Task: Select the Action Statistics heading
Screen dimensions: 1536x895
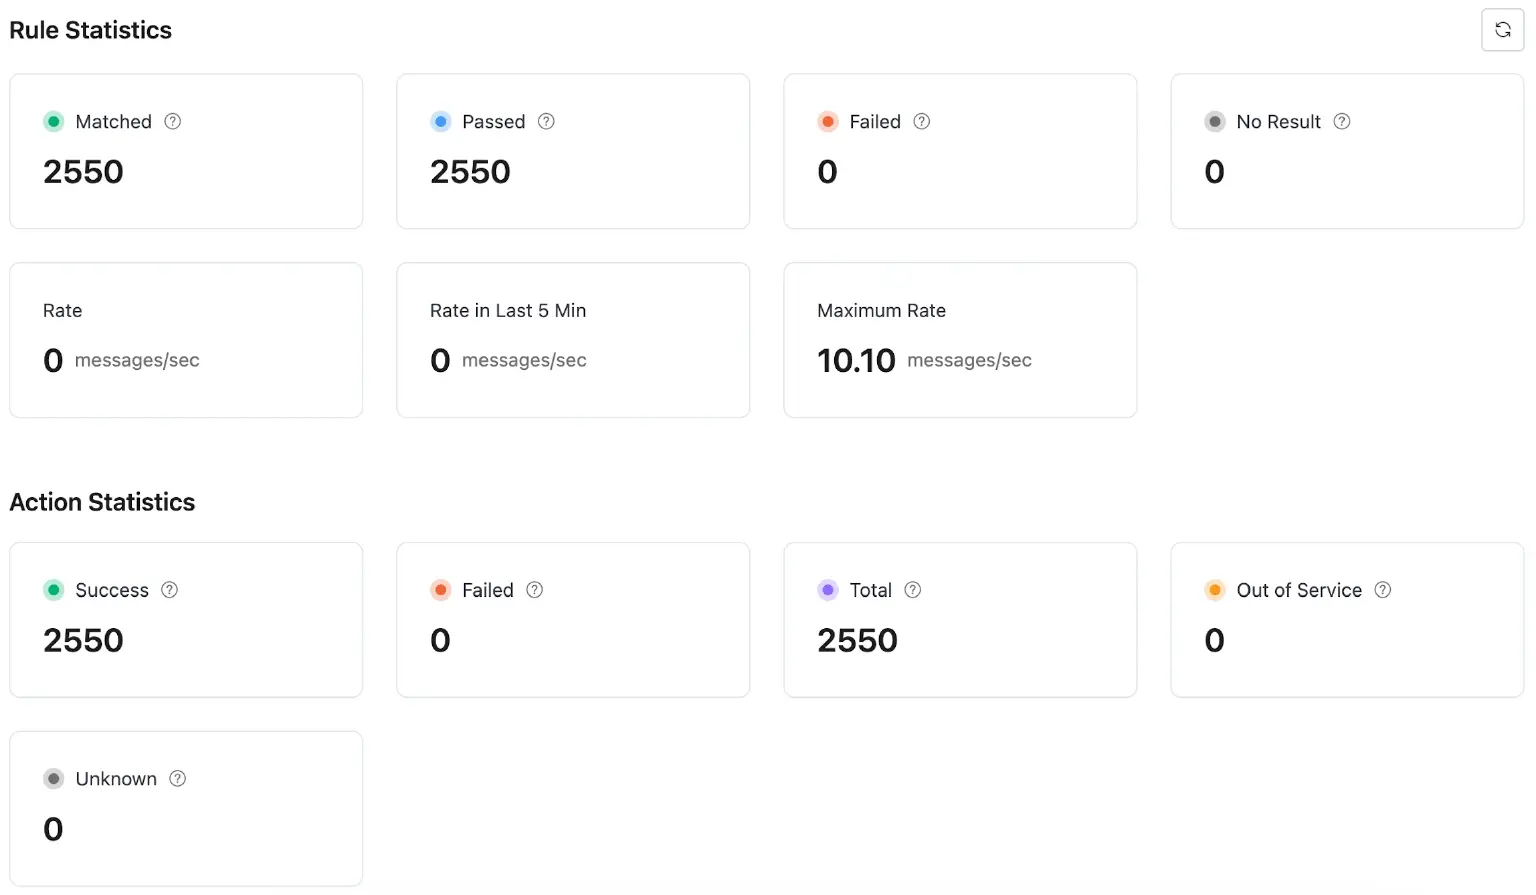Action: tap(102, 502)
